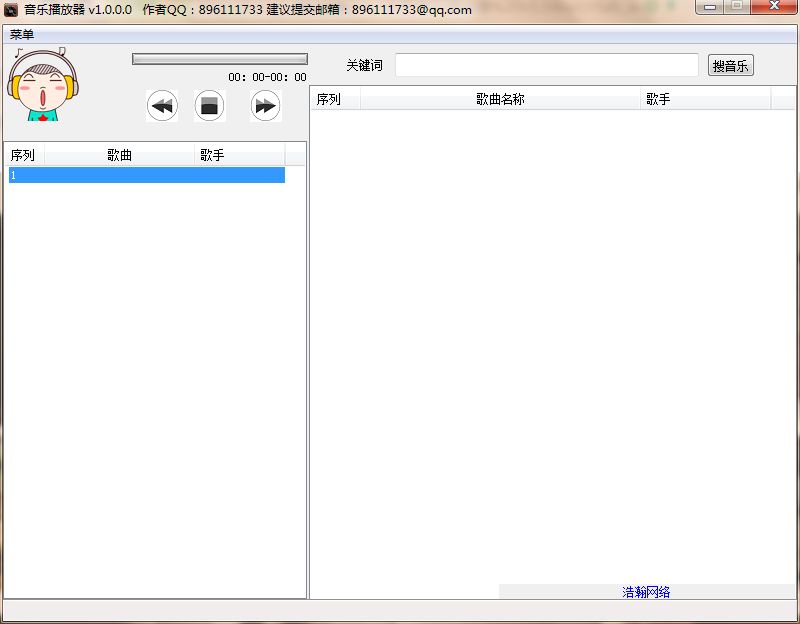Click the app icon in title bar
800x624 pixels.
tap(11, 10)
